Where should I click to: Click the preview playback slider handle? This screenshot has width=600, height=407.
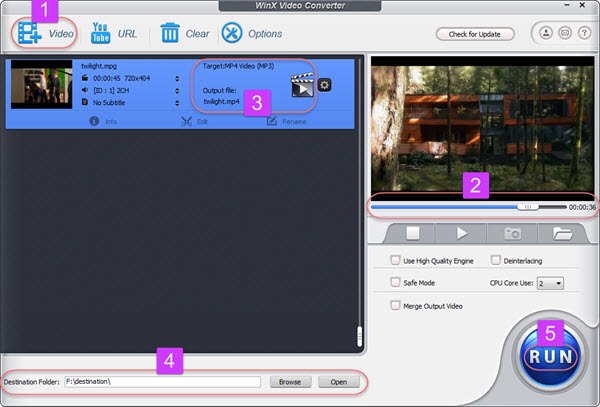pos(528,207)
